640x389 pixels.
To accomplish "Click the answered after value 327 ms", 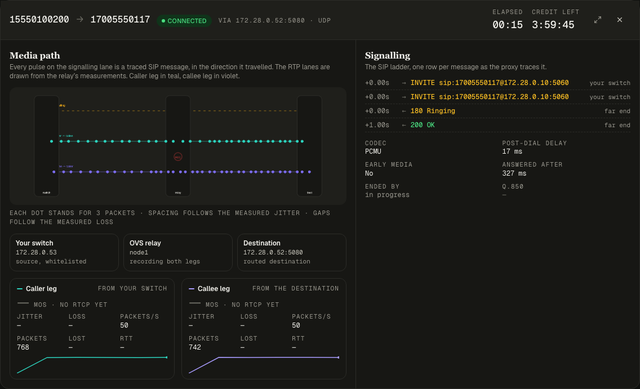I will click(x=514, y=173).
